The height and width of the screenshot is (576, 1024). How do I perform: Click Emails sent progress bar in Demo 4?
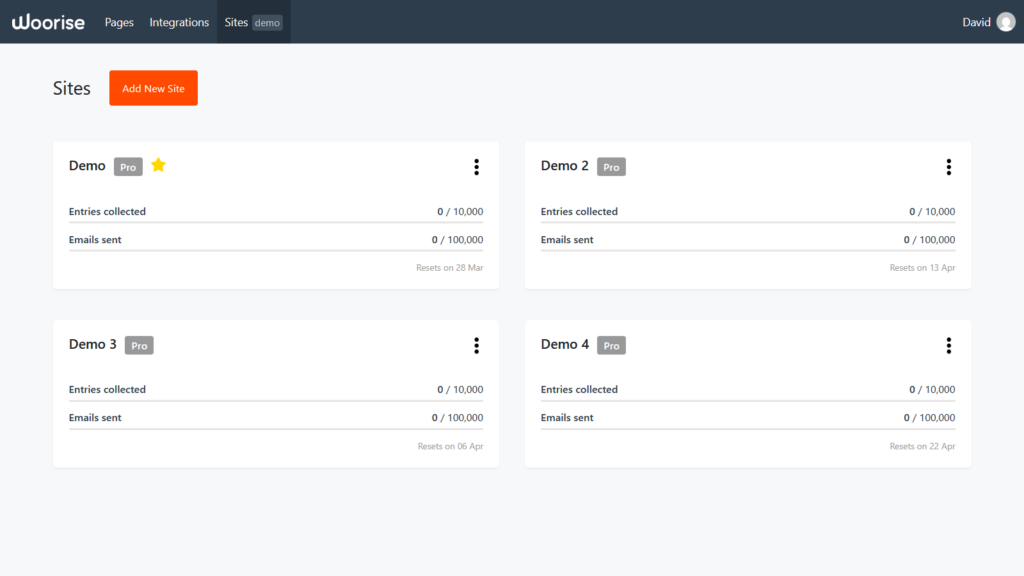pos(748,429)
